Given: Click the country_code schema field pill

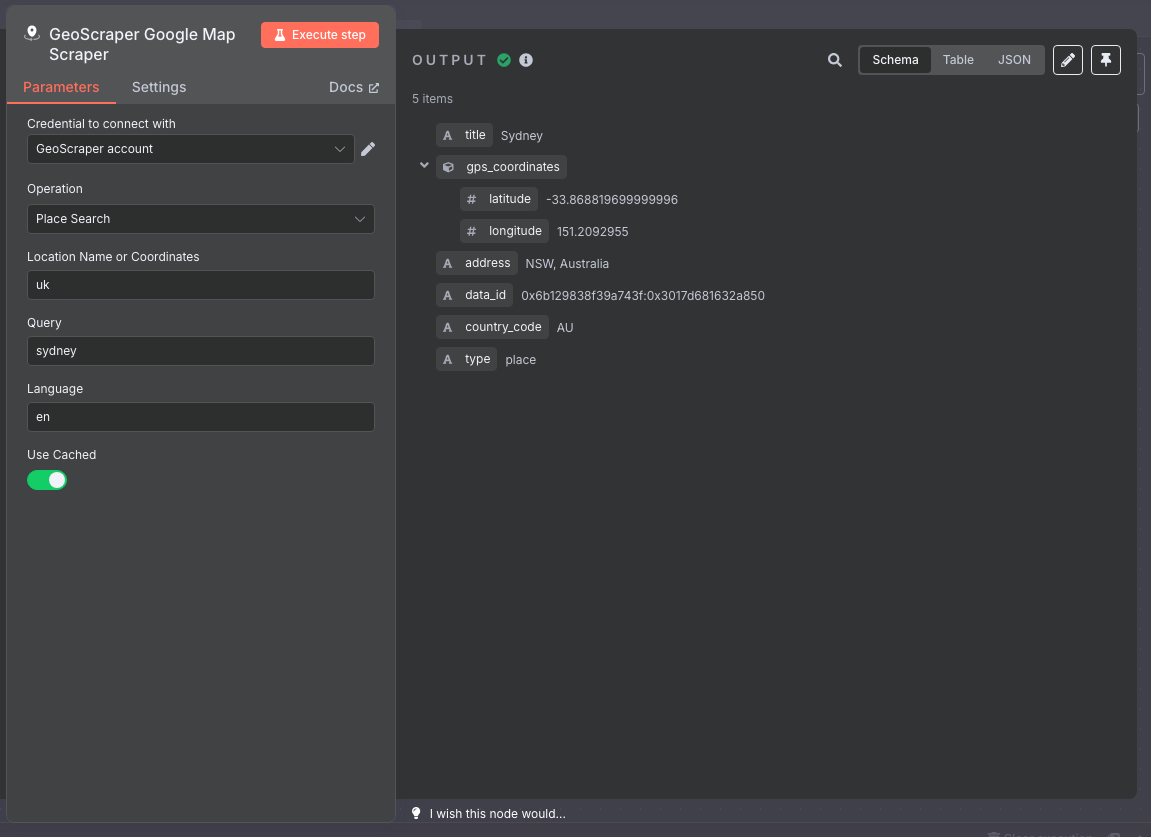Looking at the screenshot, I should pos(492,327).
